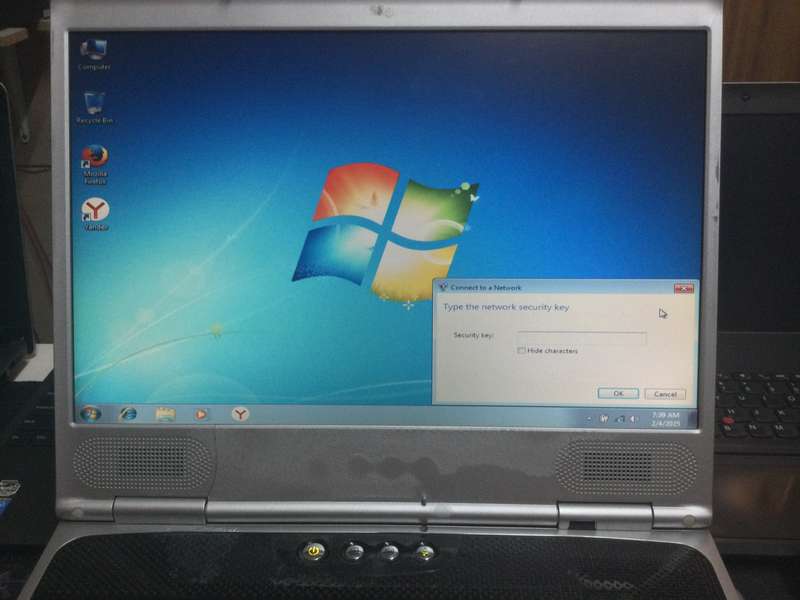Select the Computer desktop icon
Screen dimensions: 800x600
tap(94, 55)
